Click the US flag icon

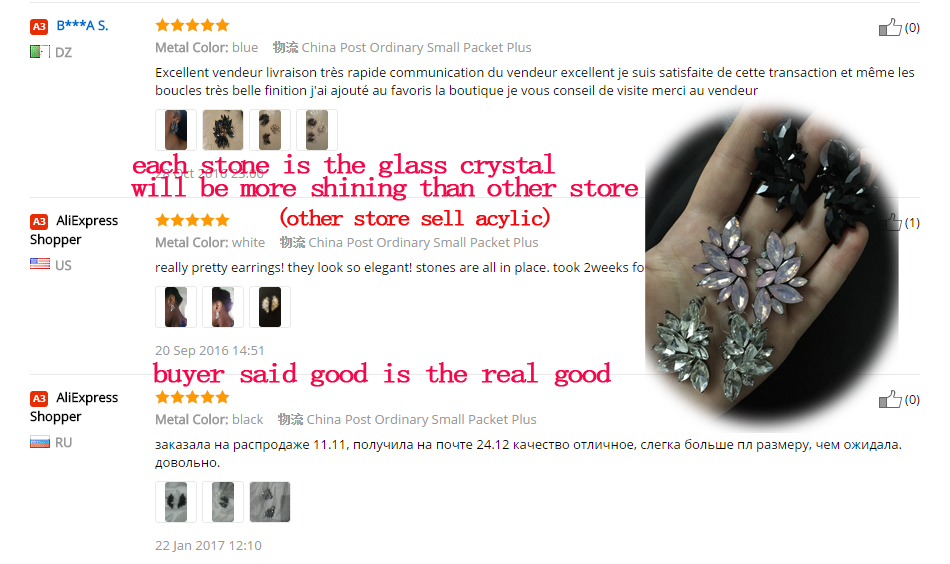tap(40, 264)
